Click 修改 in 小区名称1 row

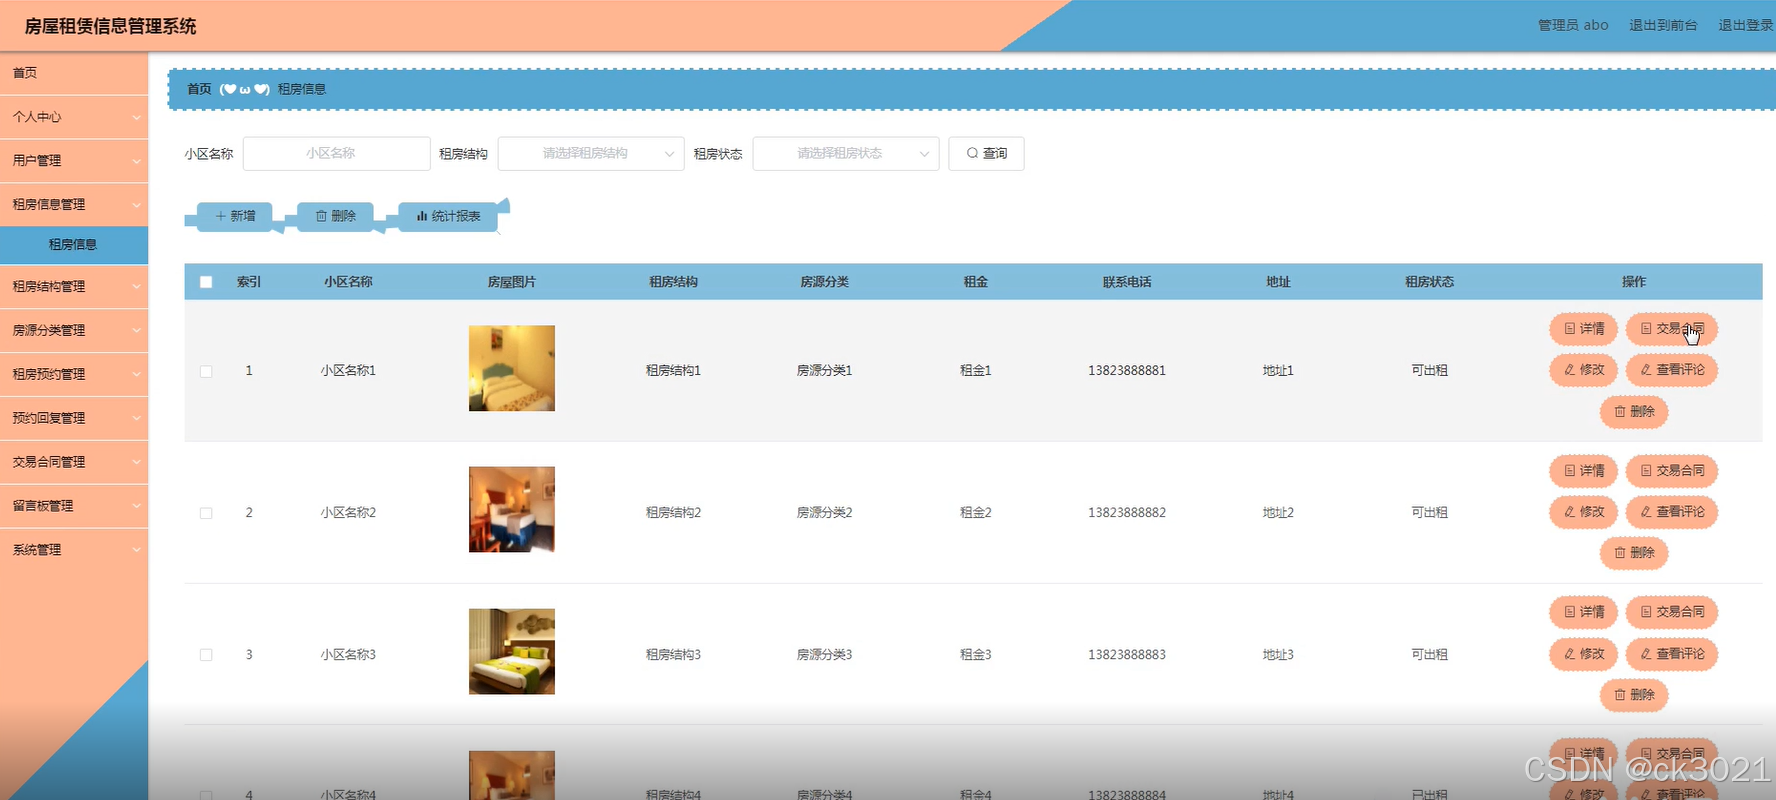point(1584,370)
